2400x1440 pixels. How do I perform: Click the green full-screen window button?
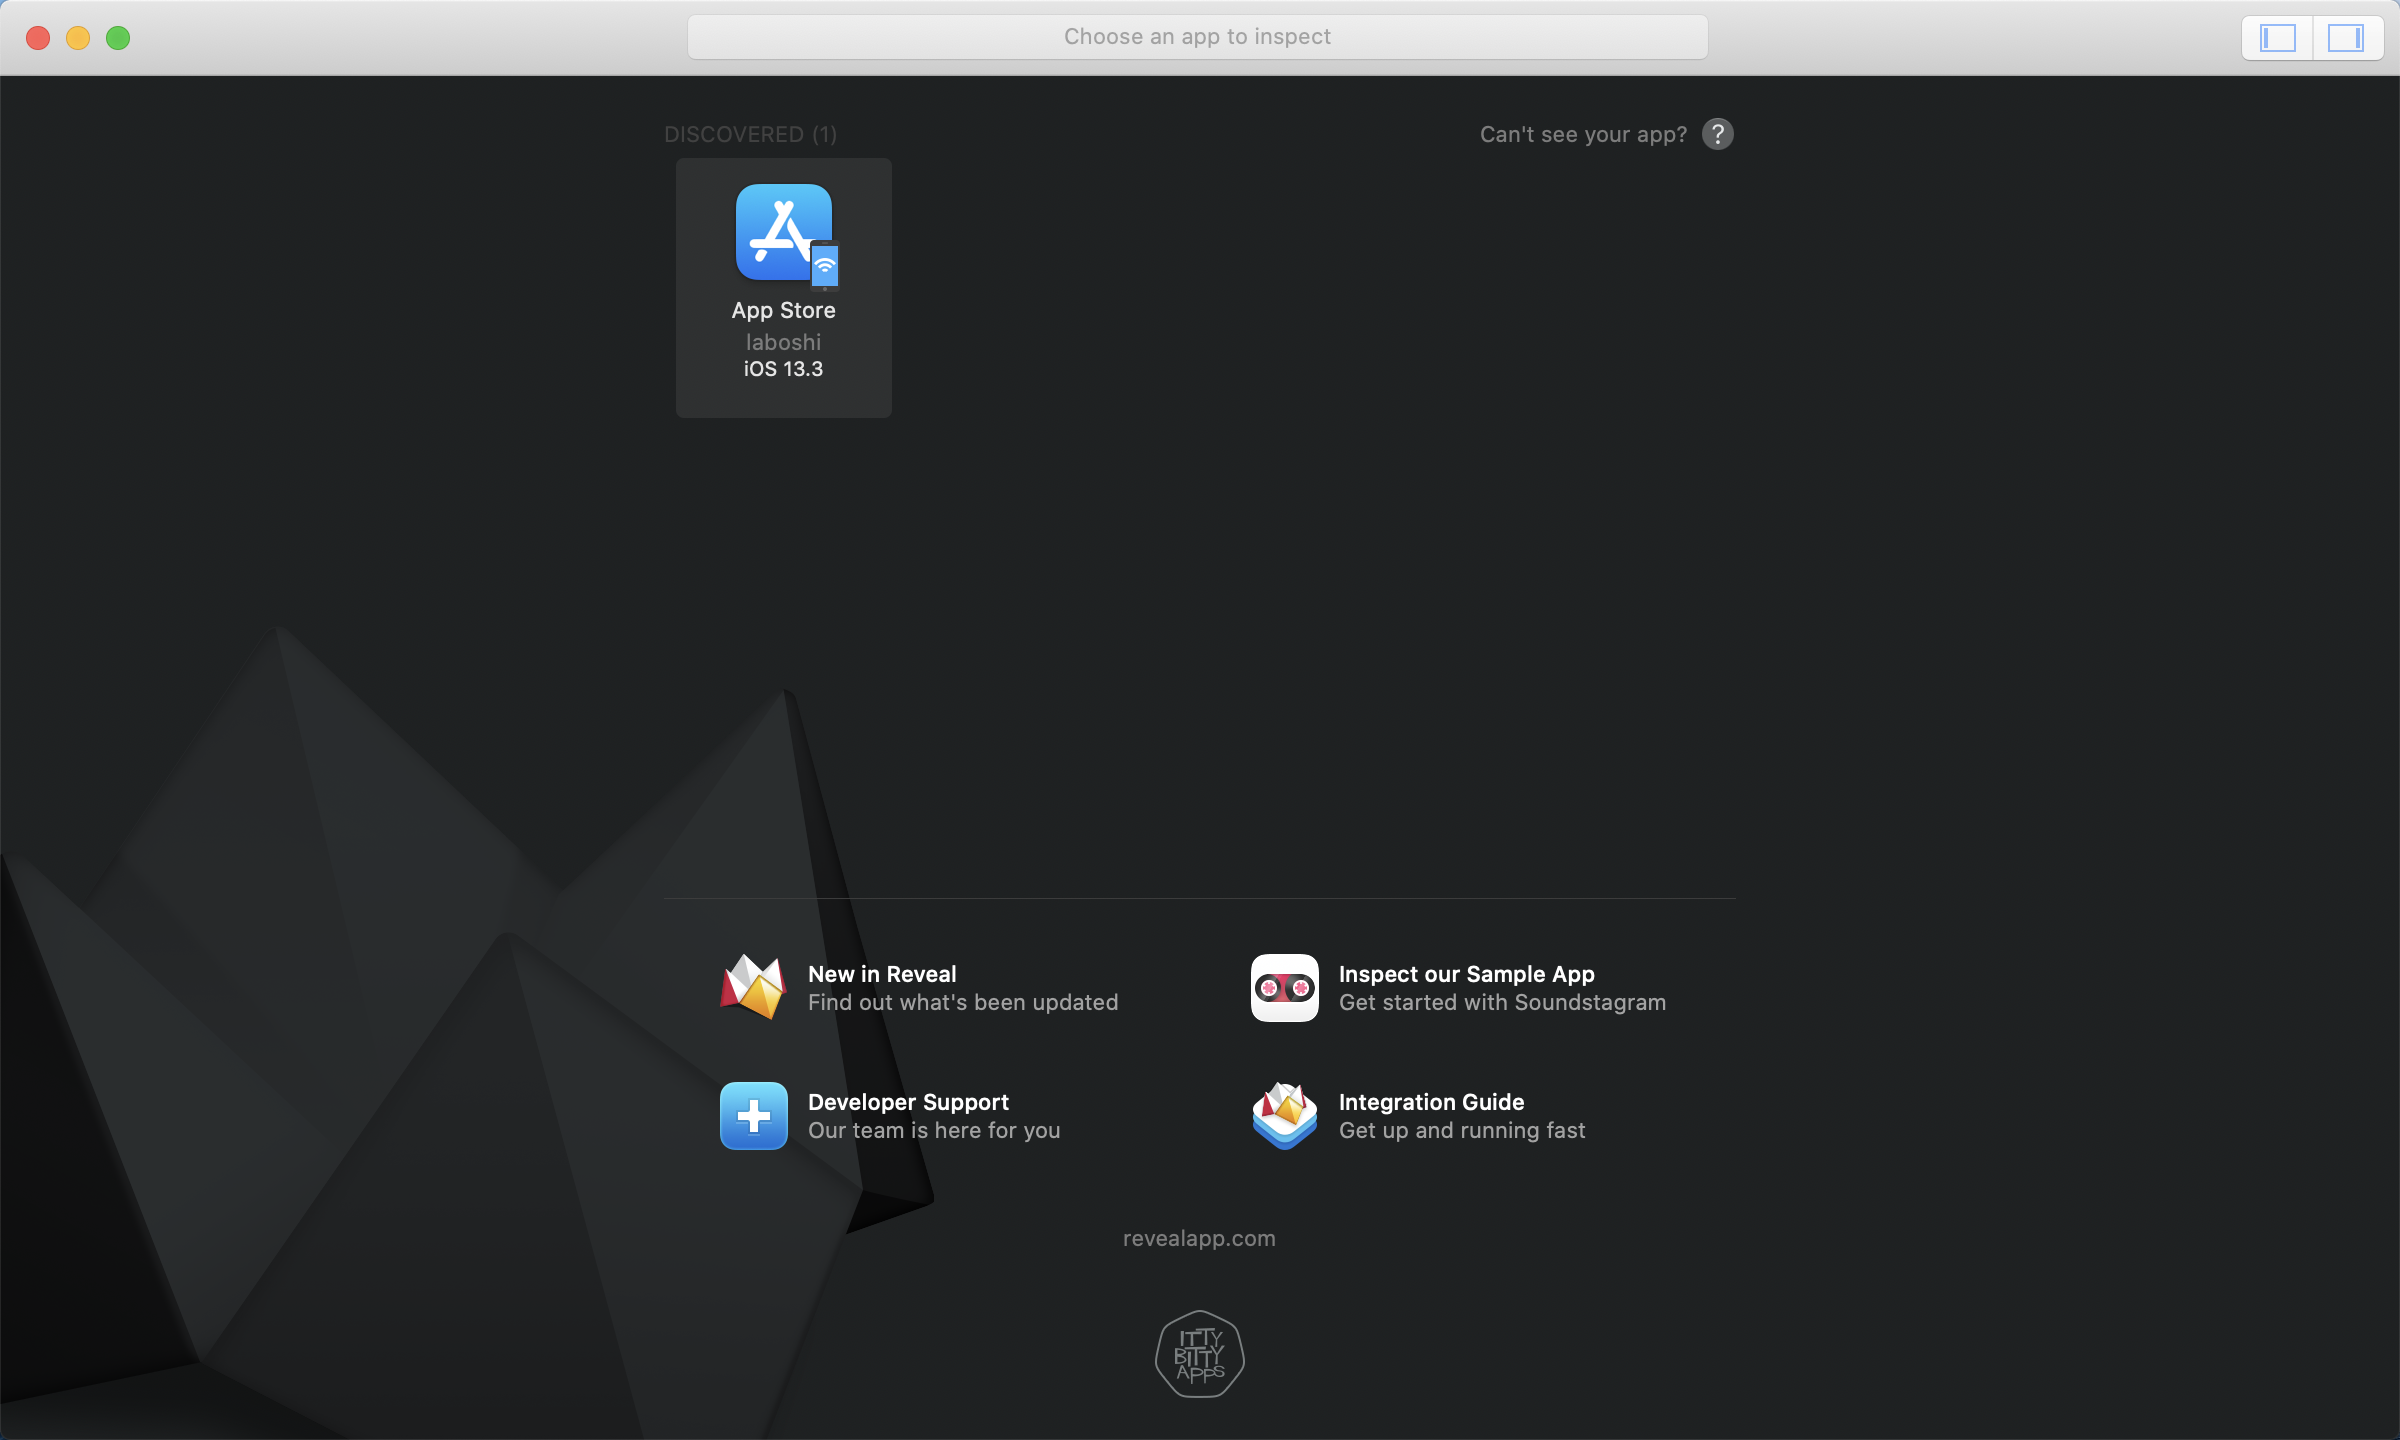tap(118, 38)
